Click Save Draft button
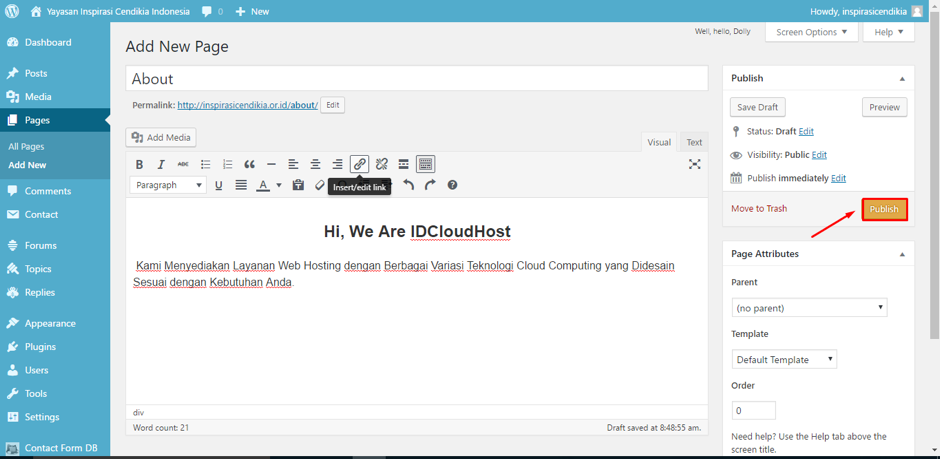 click(758, 107)
